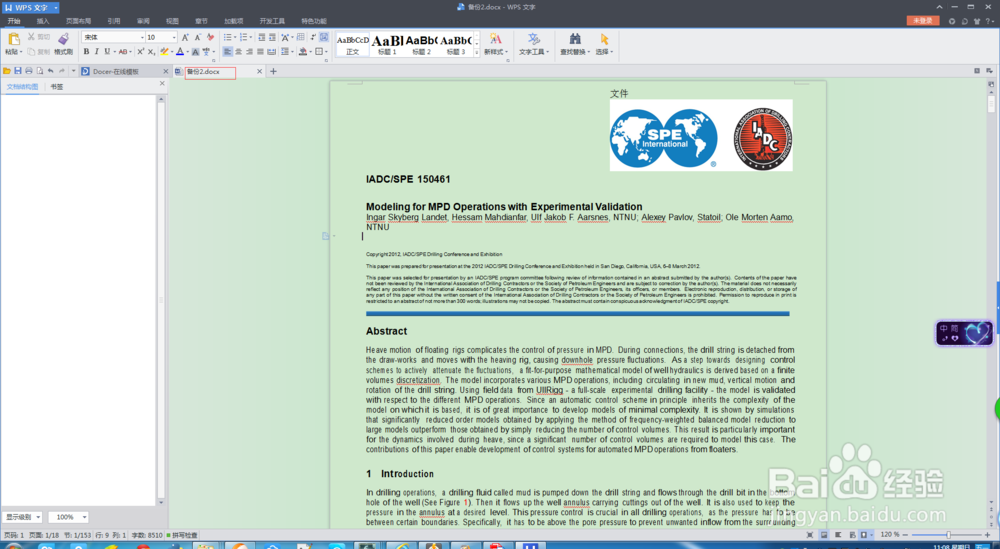Increase indent with the indent icon

[272, 38]
